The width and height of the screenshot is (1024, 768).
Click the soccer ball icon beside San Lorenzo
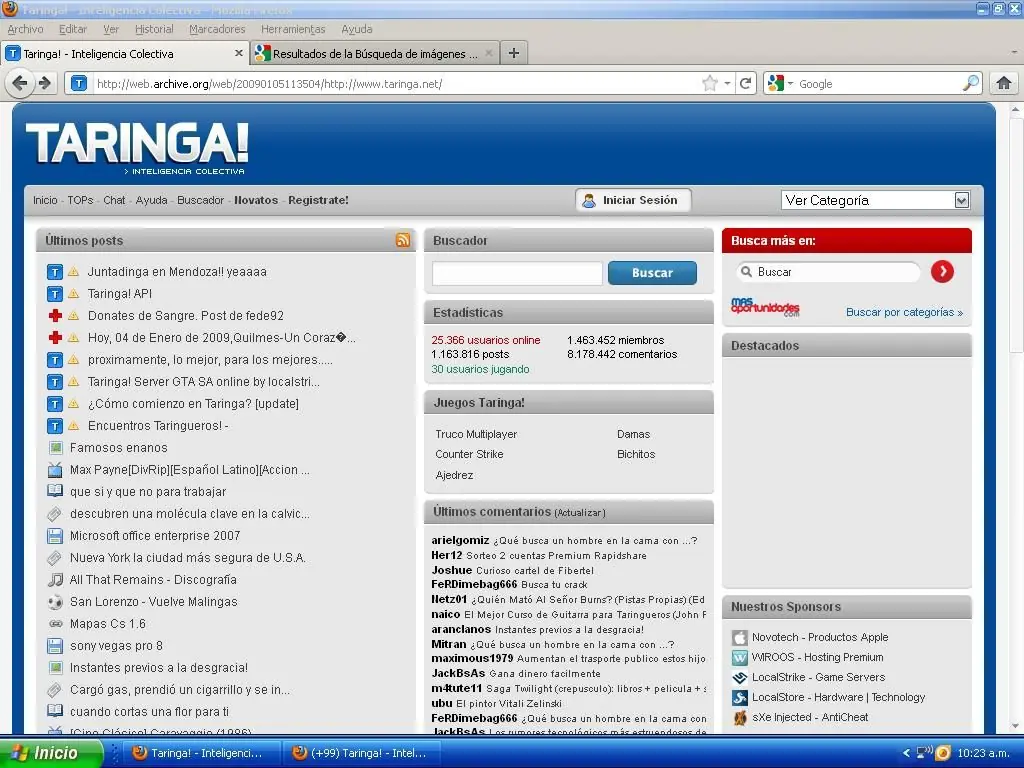click(x=56, y=601)
